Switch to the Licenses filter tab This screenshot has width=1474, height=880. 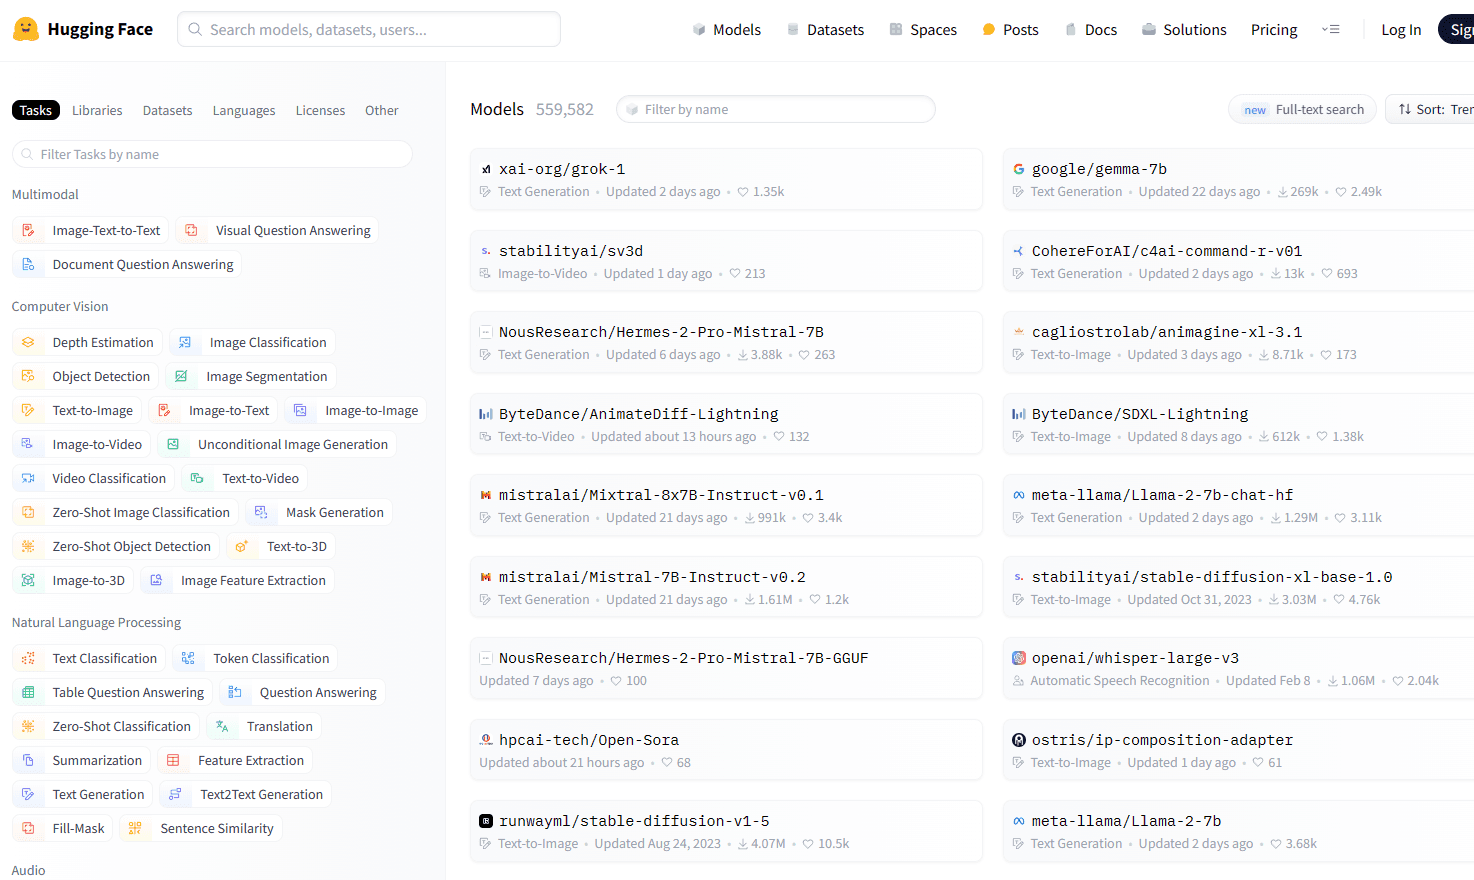pyautogui.click(x=320, y=110)
